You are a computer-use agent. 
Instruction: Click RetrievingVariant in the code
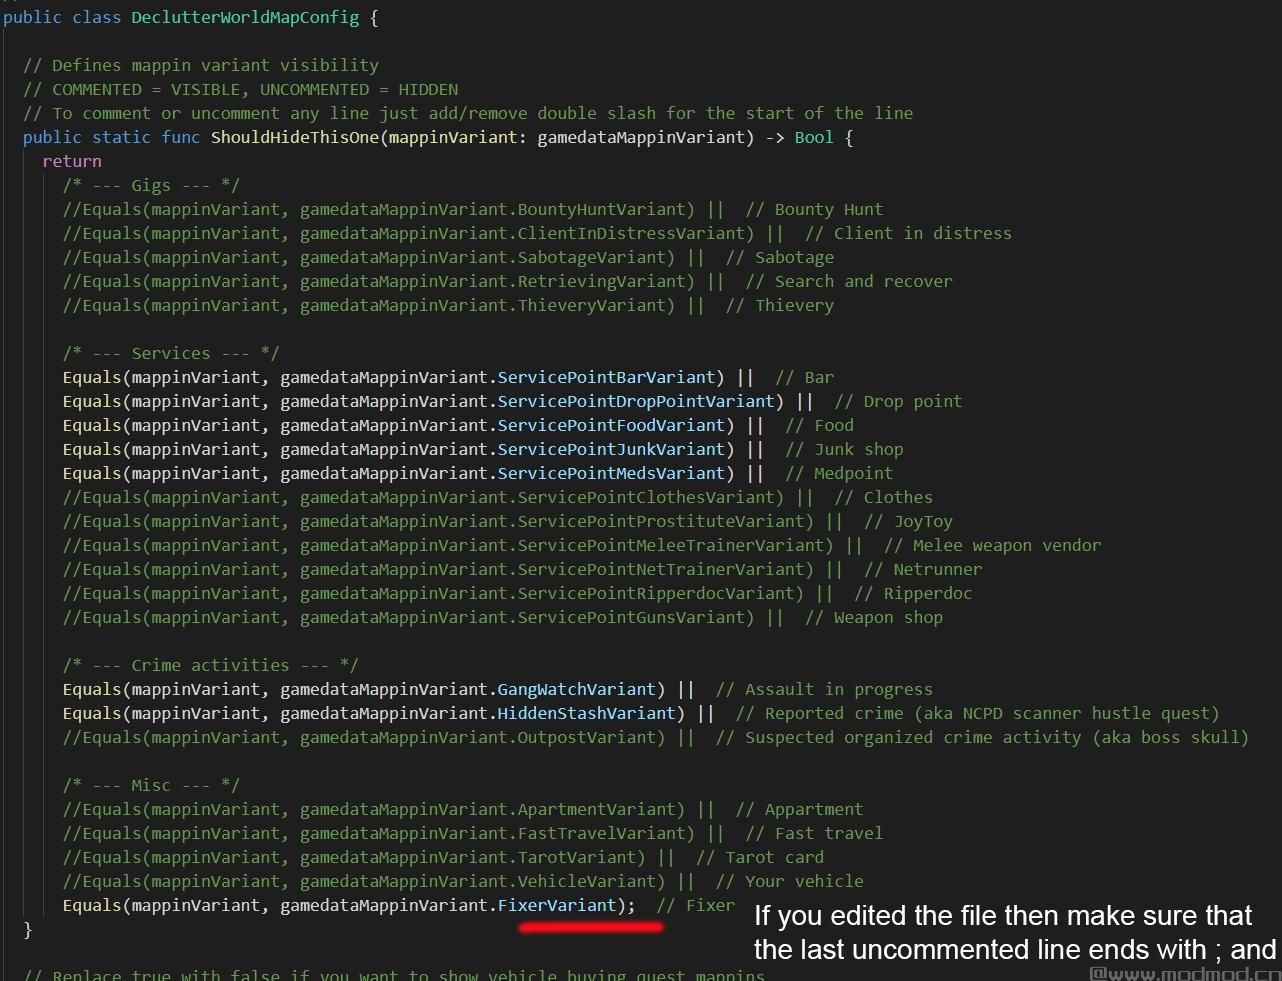coord(601,281)
